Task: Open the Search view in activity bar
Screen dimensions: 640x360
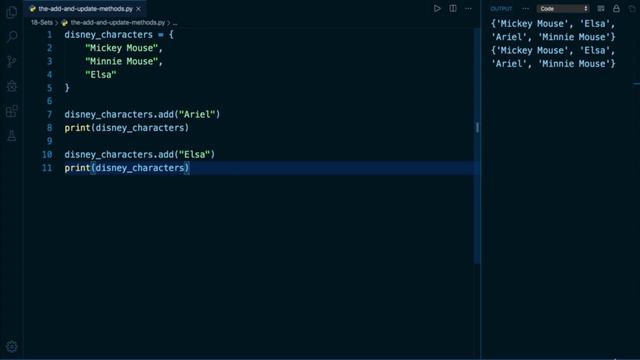Action: coord(12,37)
